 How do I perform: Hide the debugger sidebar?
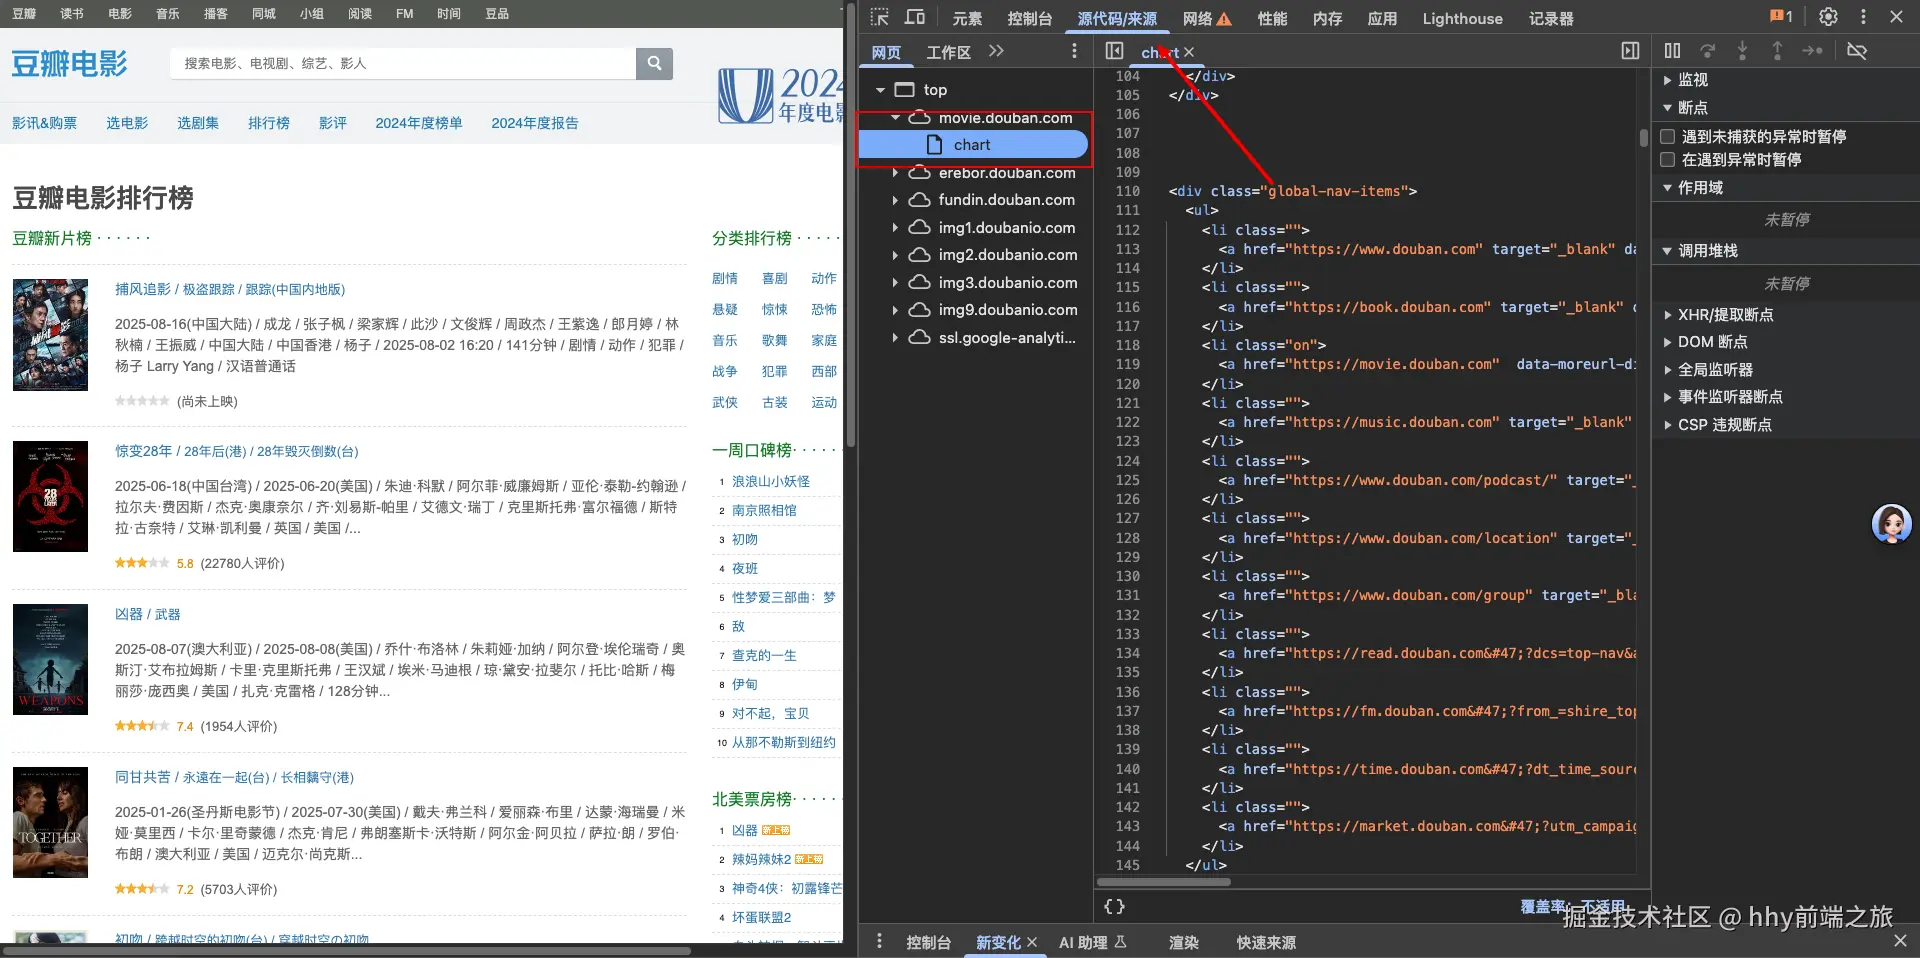(1630, 51)
